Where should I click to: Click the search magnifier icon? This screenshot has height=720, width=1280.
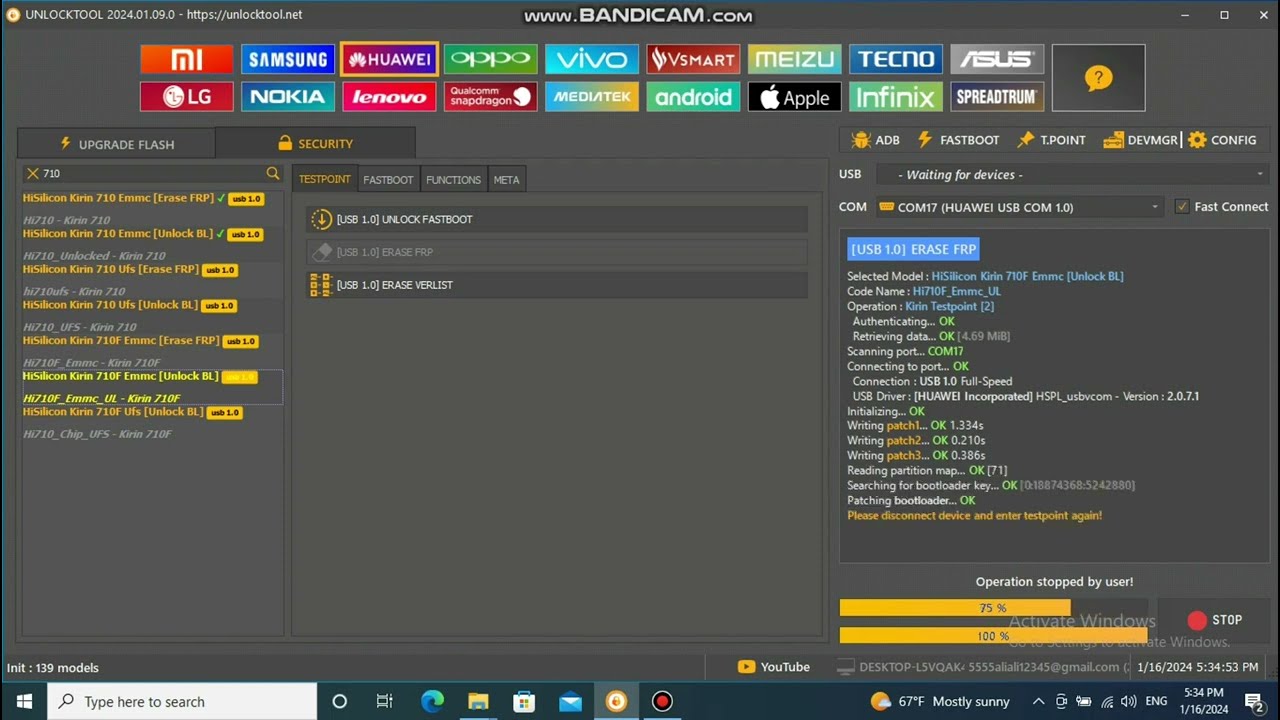(x=273, y=173)
